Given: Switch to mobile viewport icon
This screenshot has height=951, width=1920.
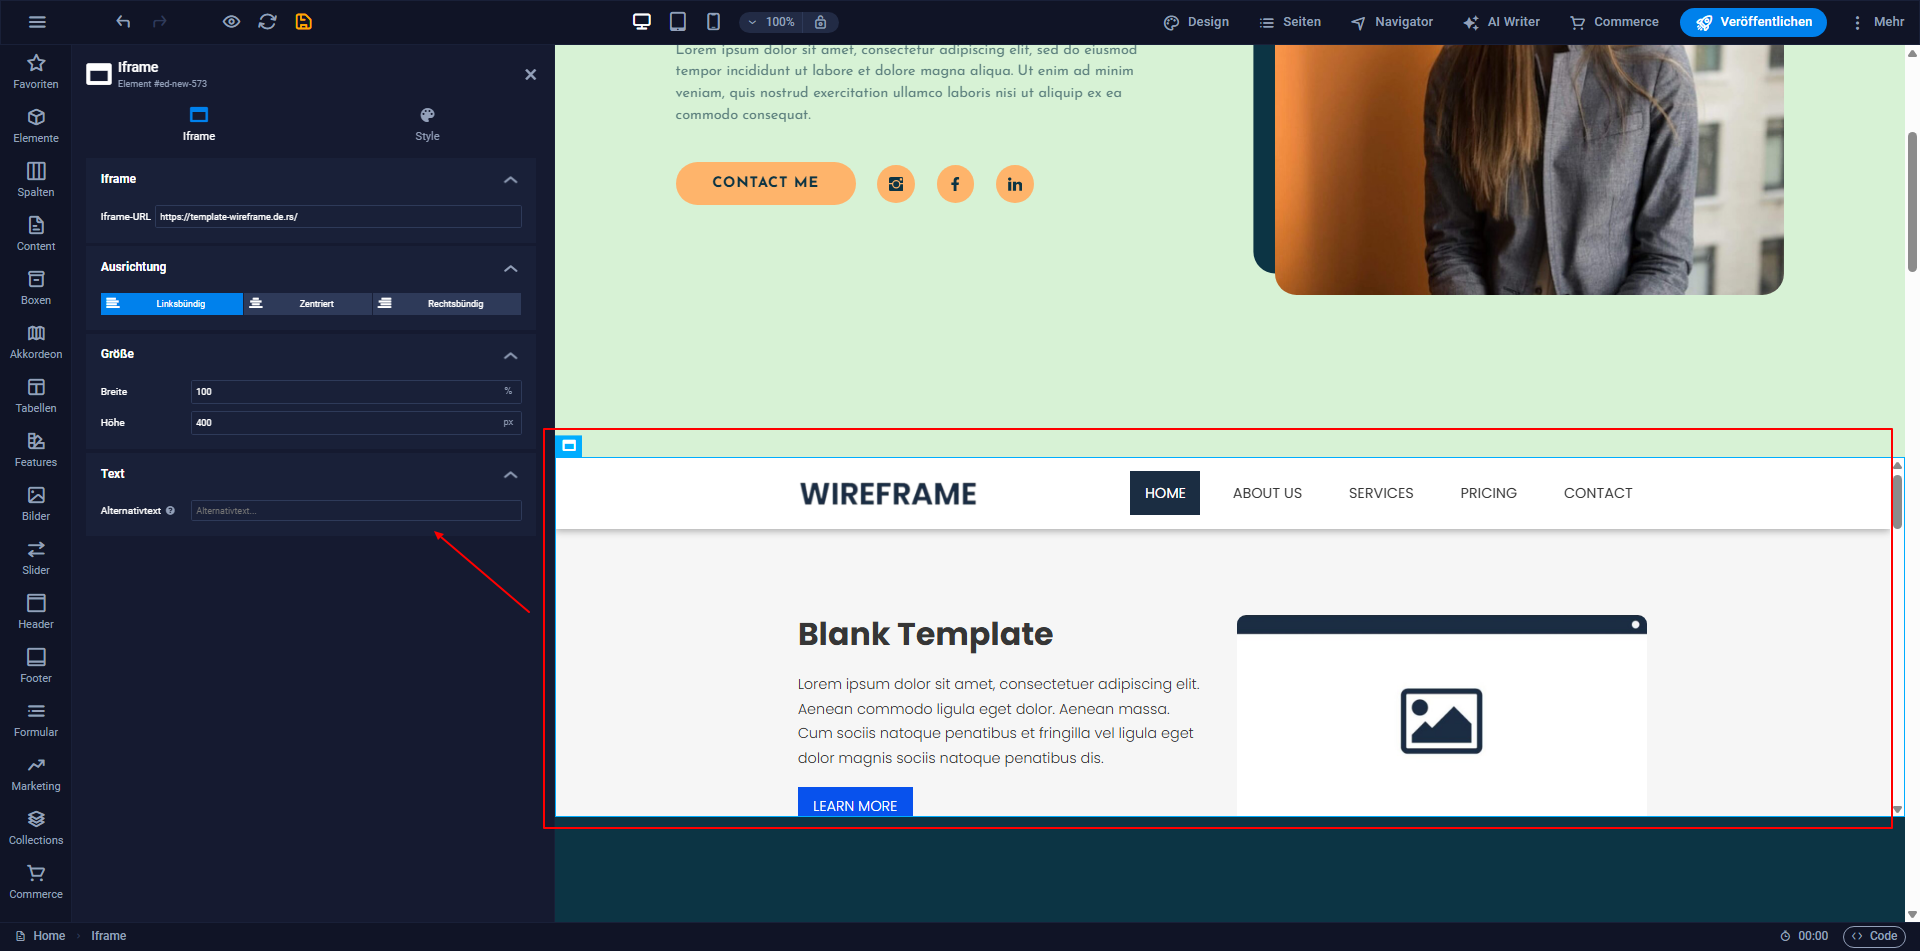Looking at the screenshot, I should [x=713, y=22].
